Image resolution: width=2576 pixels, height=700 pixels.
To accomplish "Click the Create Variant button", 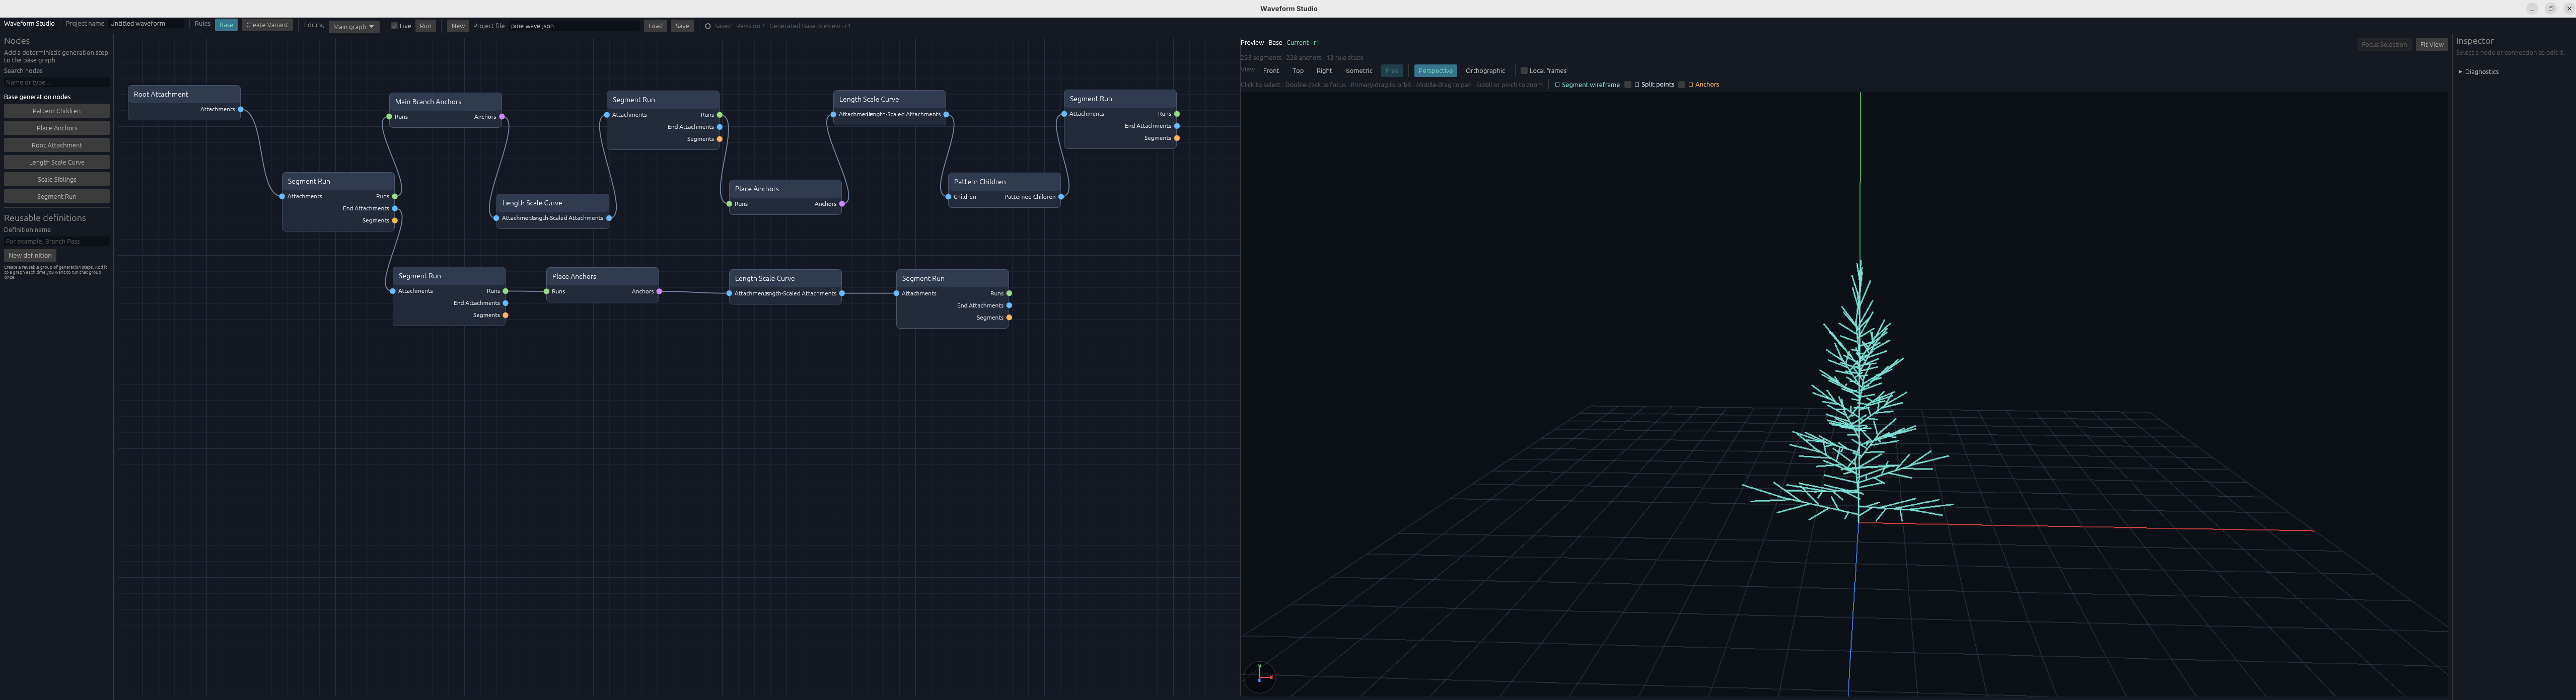I will point(267,25).
